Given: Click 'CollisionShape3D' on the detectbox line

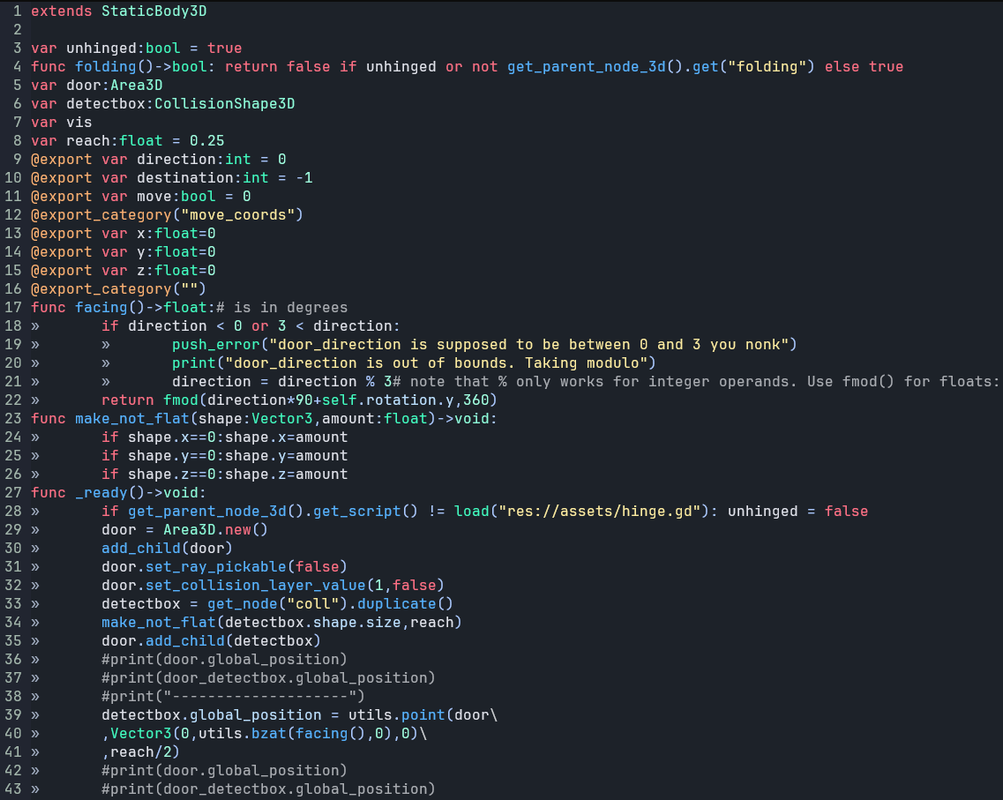Looking at the screenshot, I should point(225,104).
